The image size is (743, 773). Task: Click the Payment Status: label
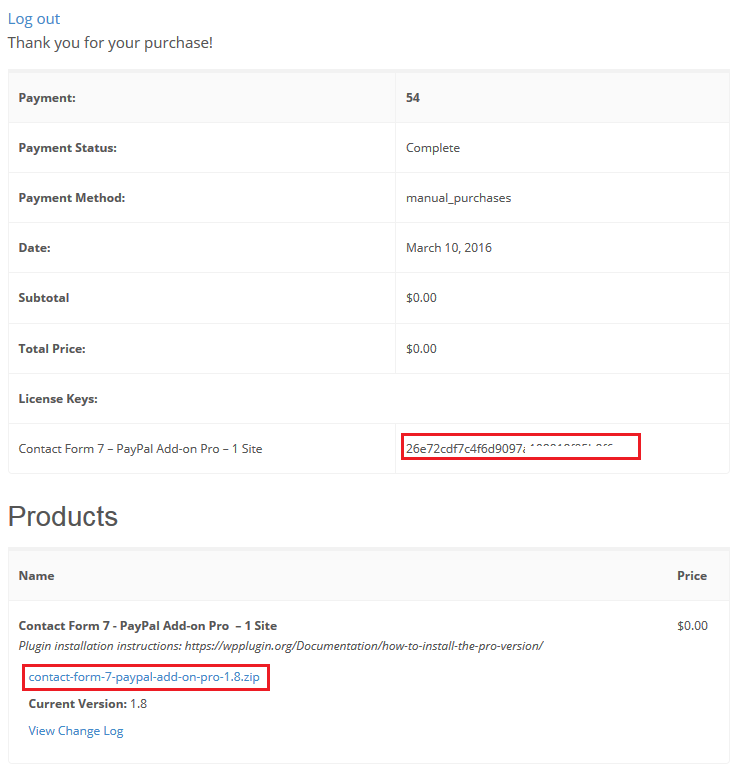click(68, 148)
